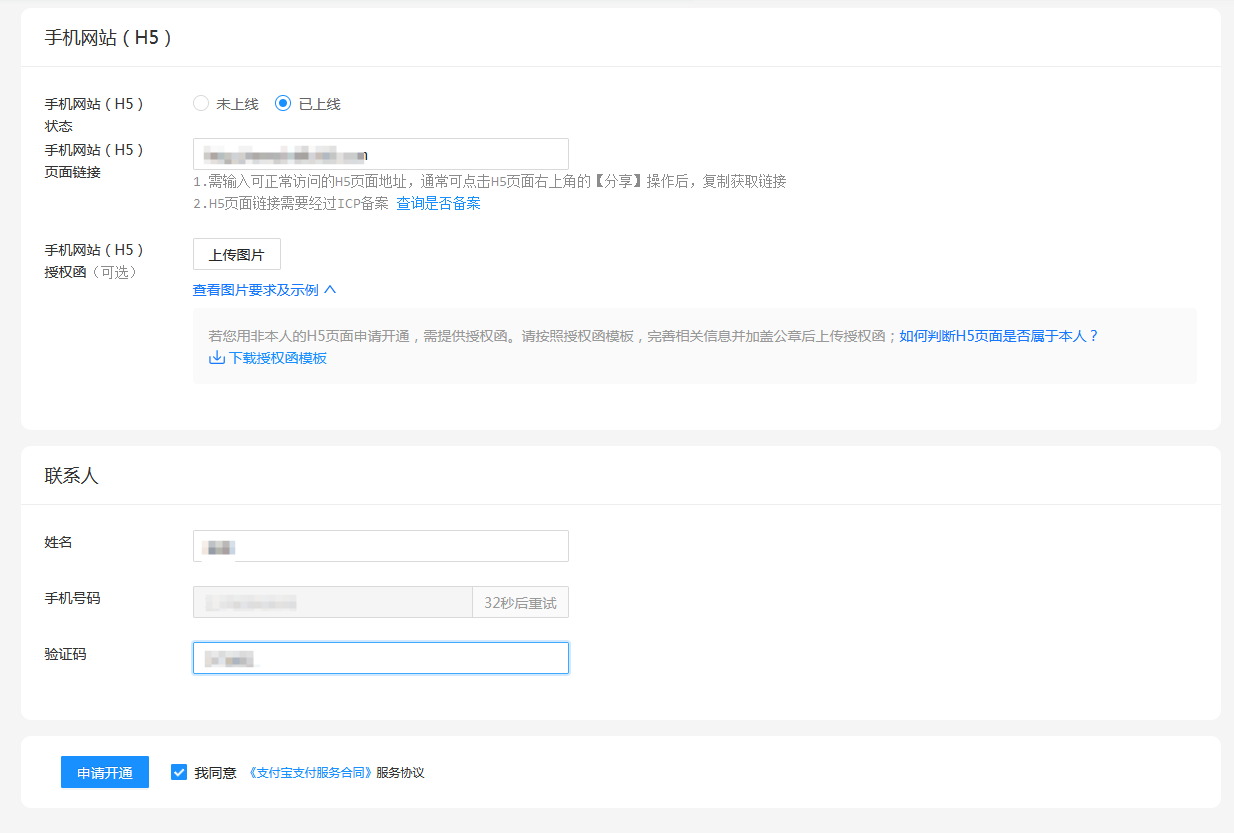This screenshot has width=1234, height=833.
Task: Open the 《支付宝支付服务合同》 agreement link
Action: pyautogui.click(x=309, y=773)
